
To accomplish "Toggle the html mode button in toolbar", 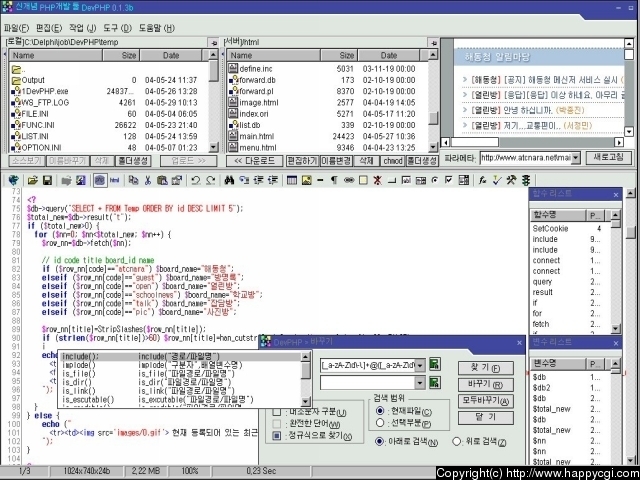I will tap(115, 180).
